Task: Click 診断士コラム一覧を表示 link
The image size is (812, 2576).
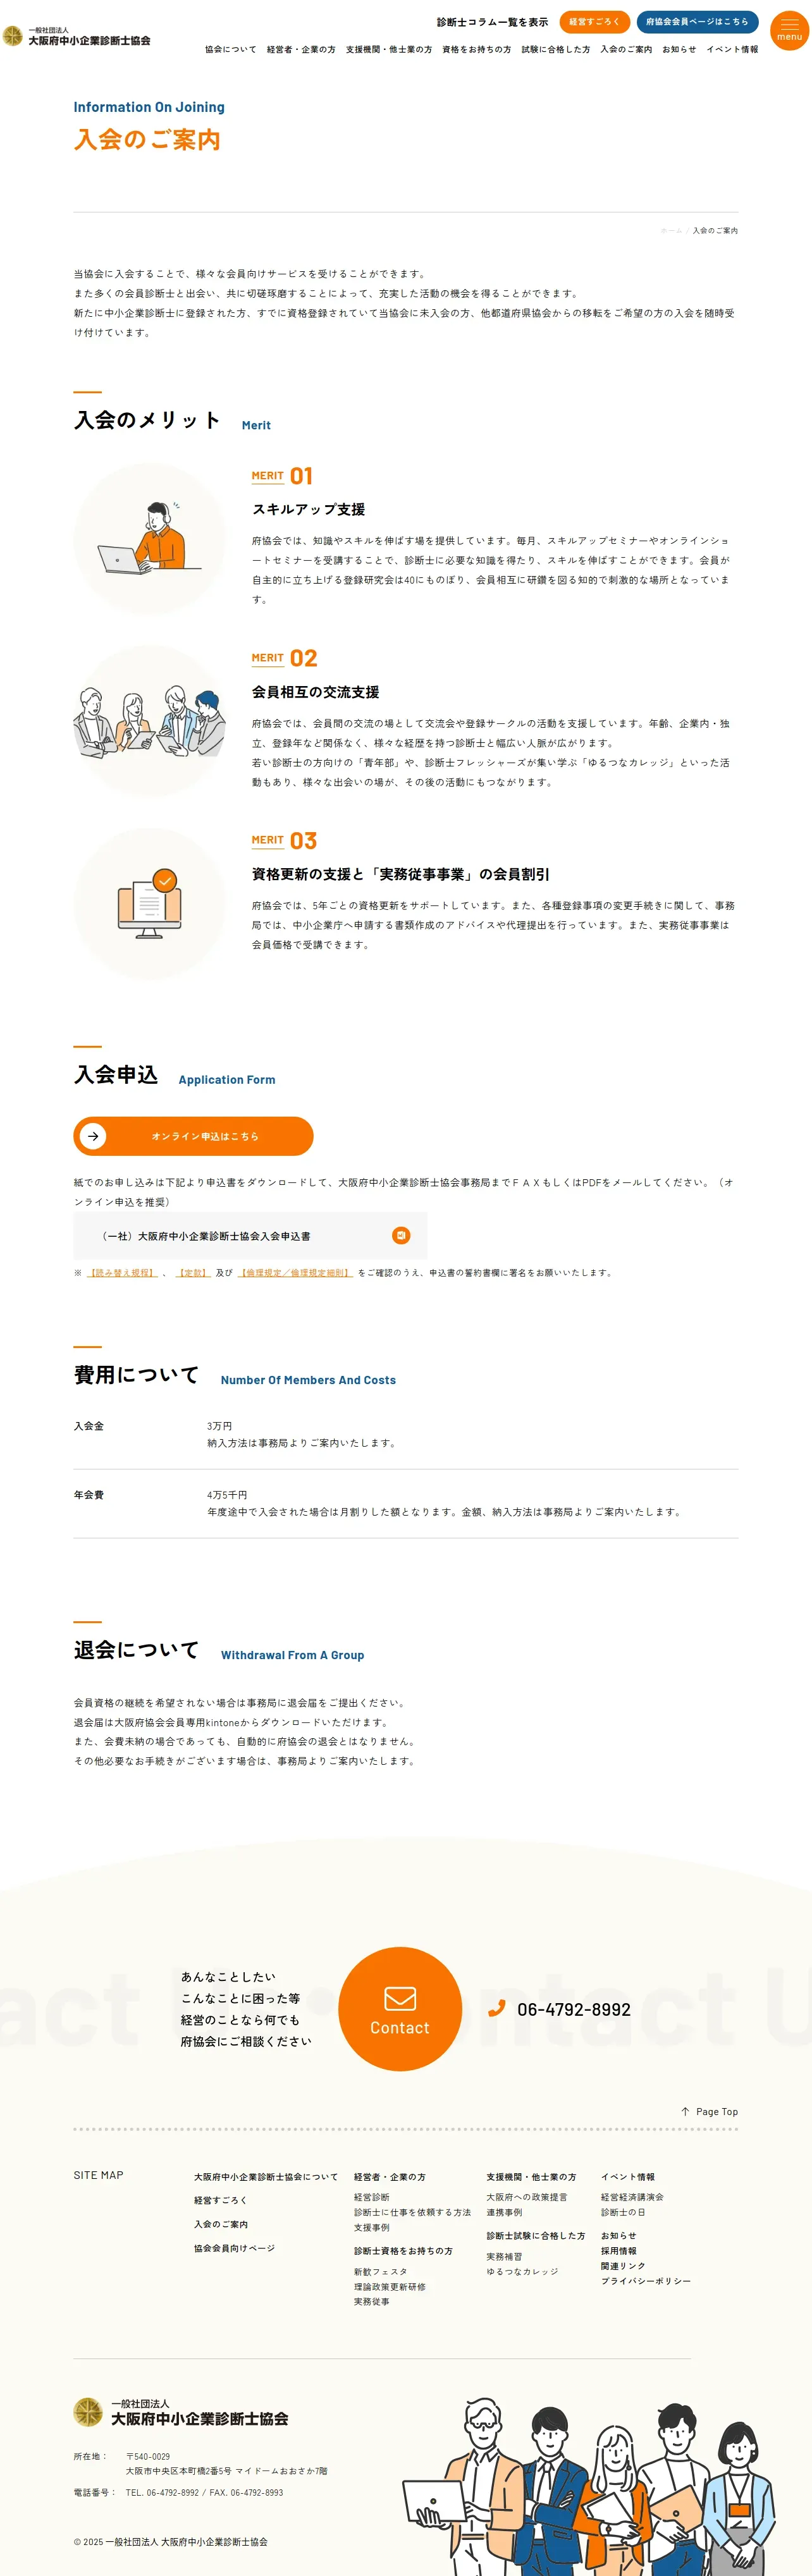Action: (492, 22)
